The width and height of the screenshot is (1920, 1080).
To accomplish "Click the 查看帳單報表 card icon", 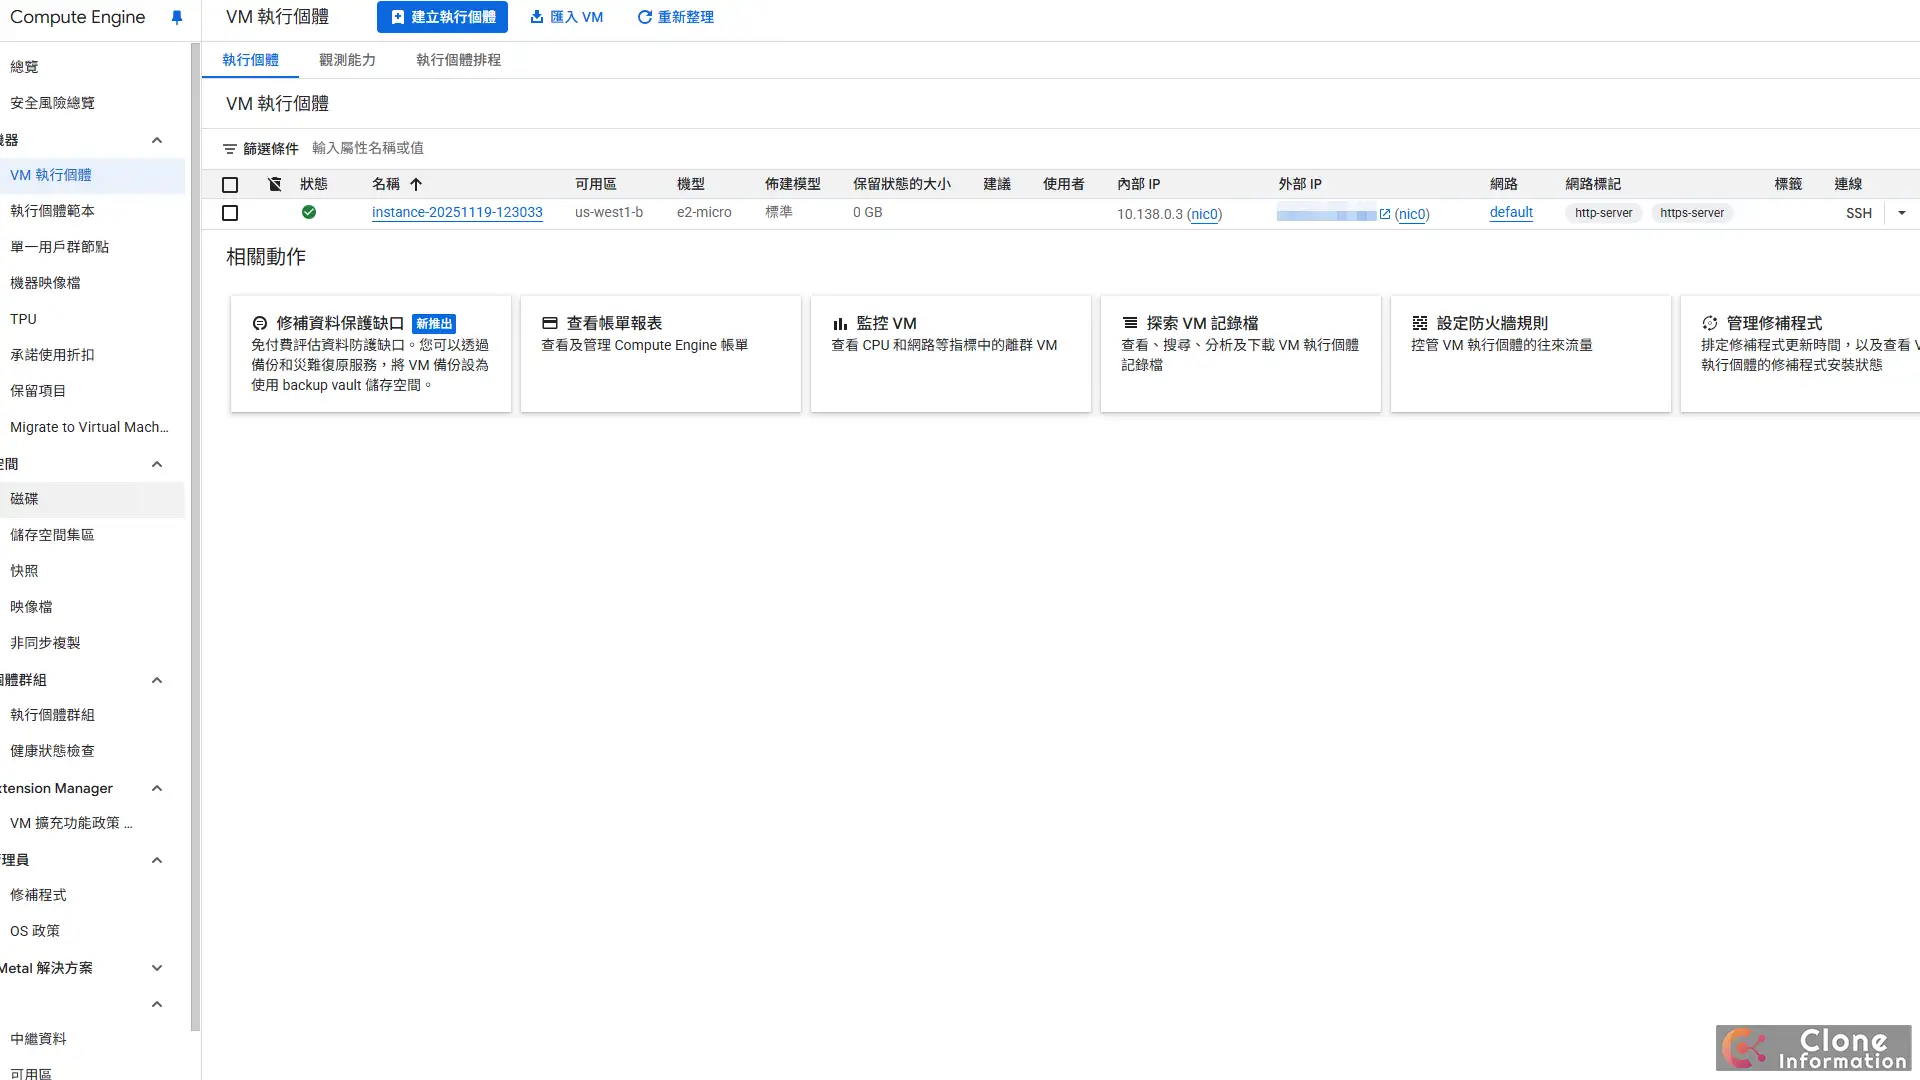I will click(x=550, y=323).
